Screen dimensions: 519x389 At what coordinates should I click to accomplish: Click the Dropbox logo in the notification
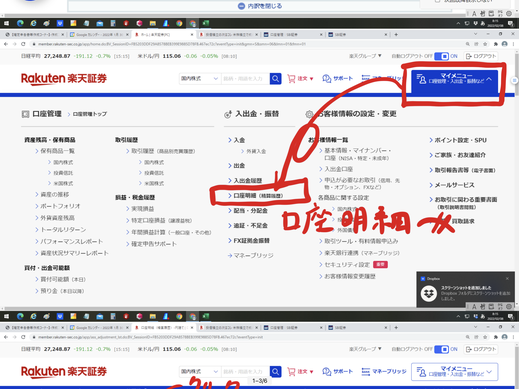point(429,293)
